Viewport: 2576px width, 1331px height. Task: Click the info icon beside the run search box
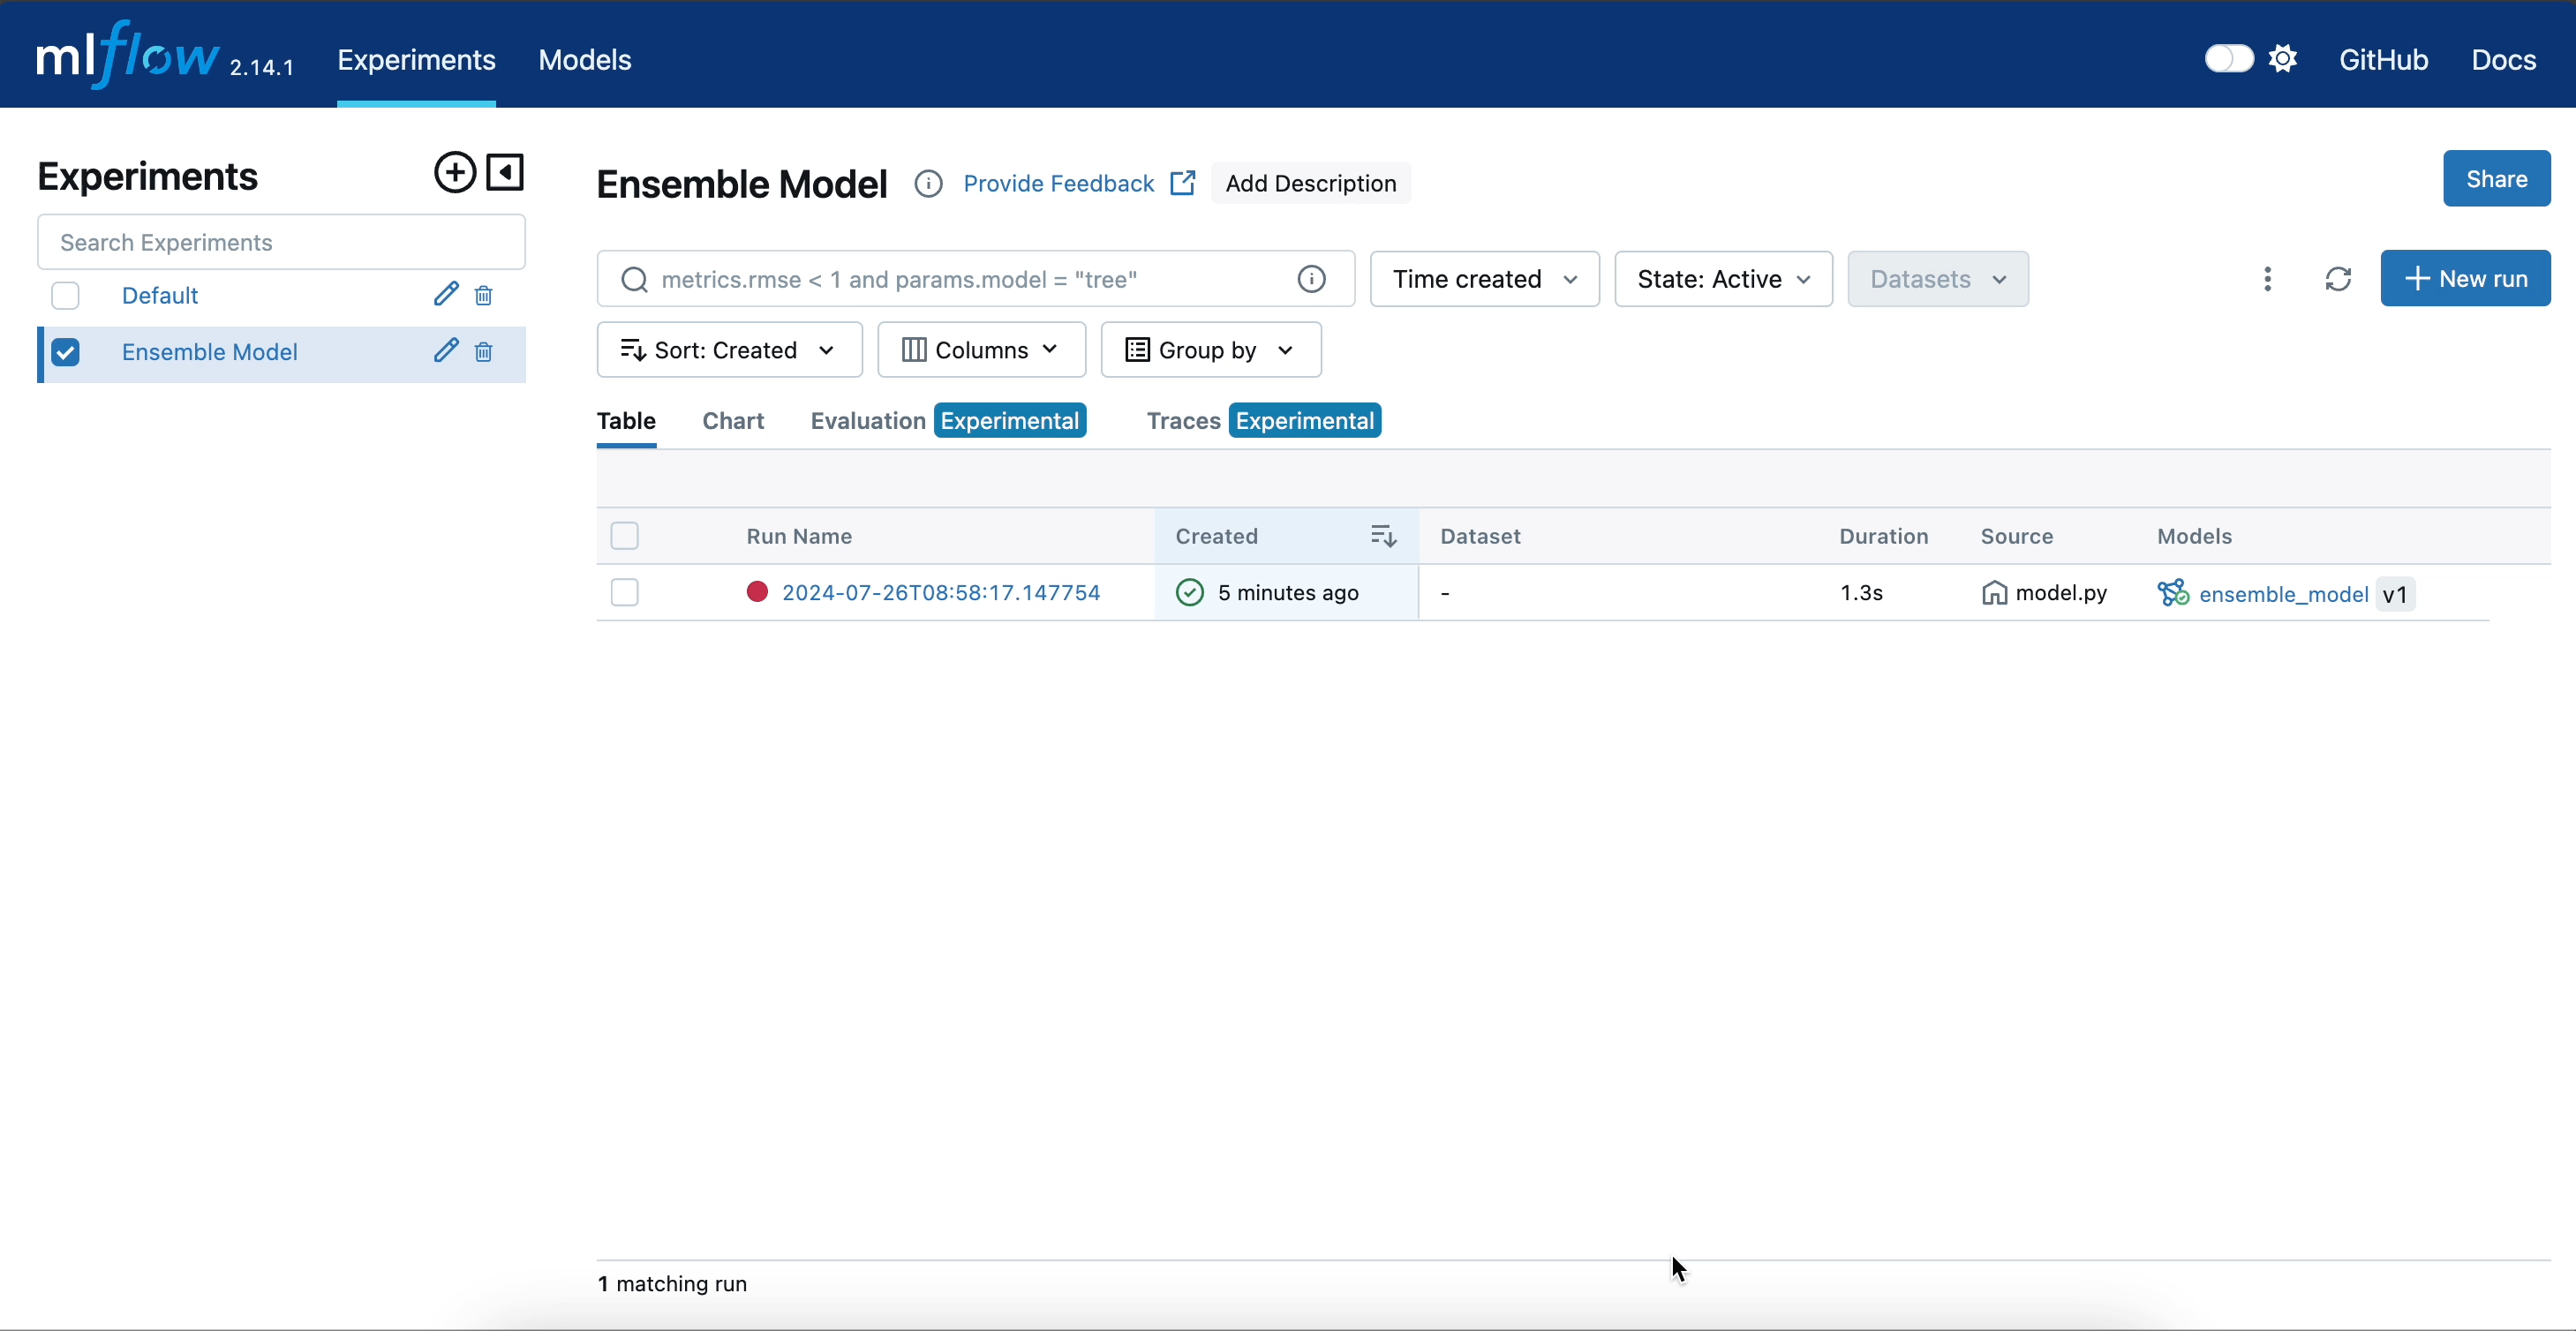(1310, 279)
